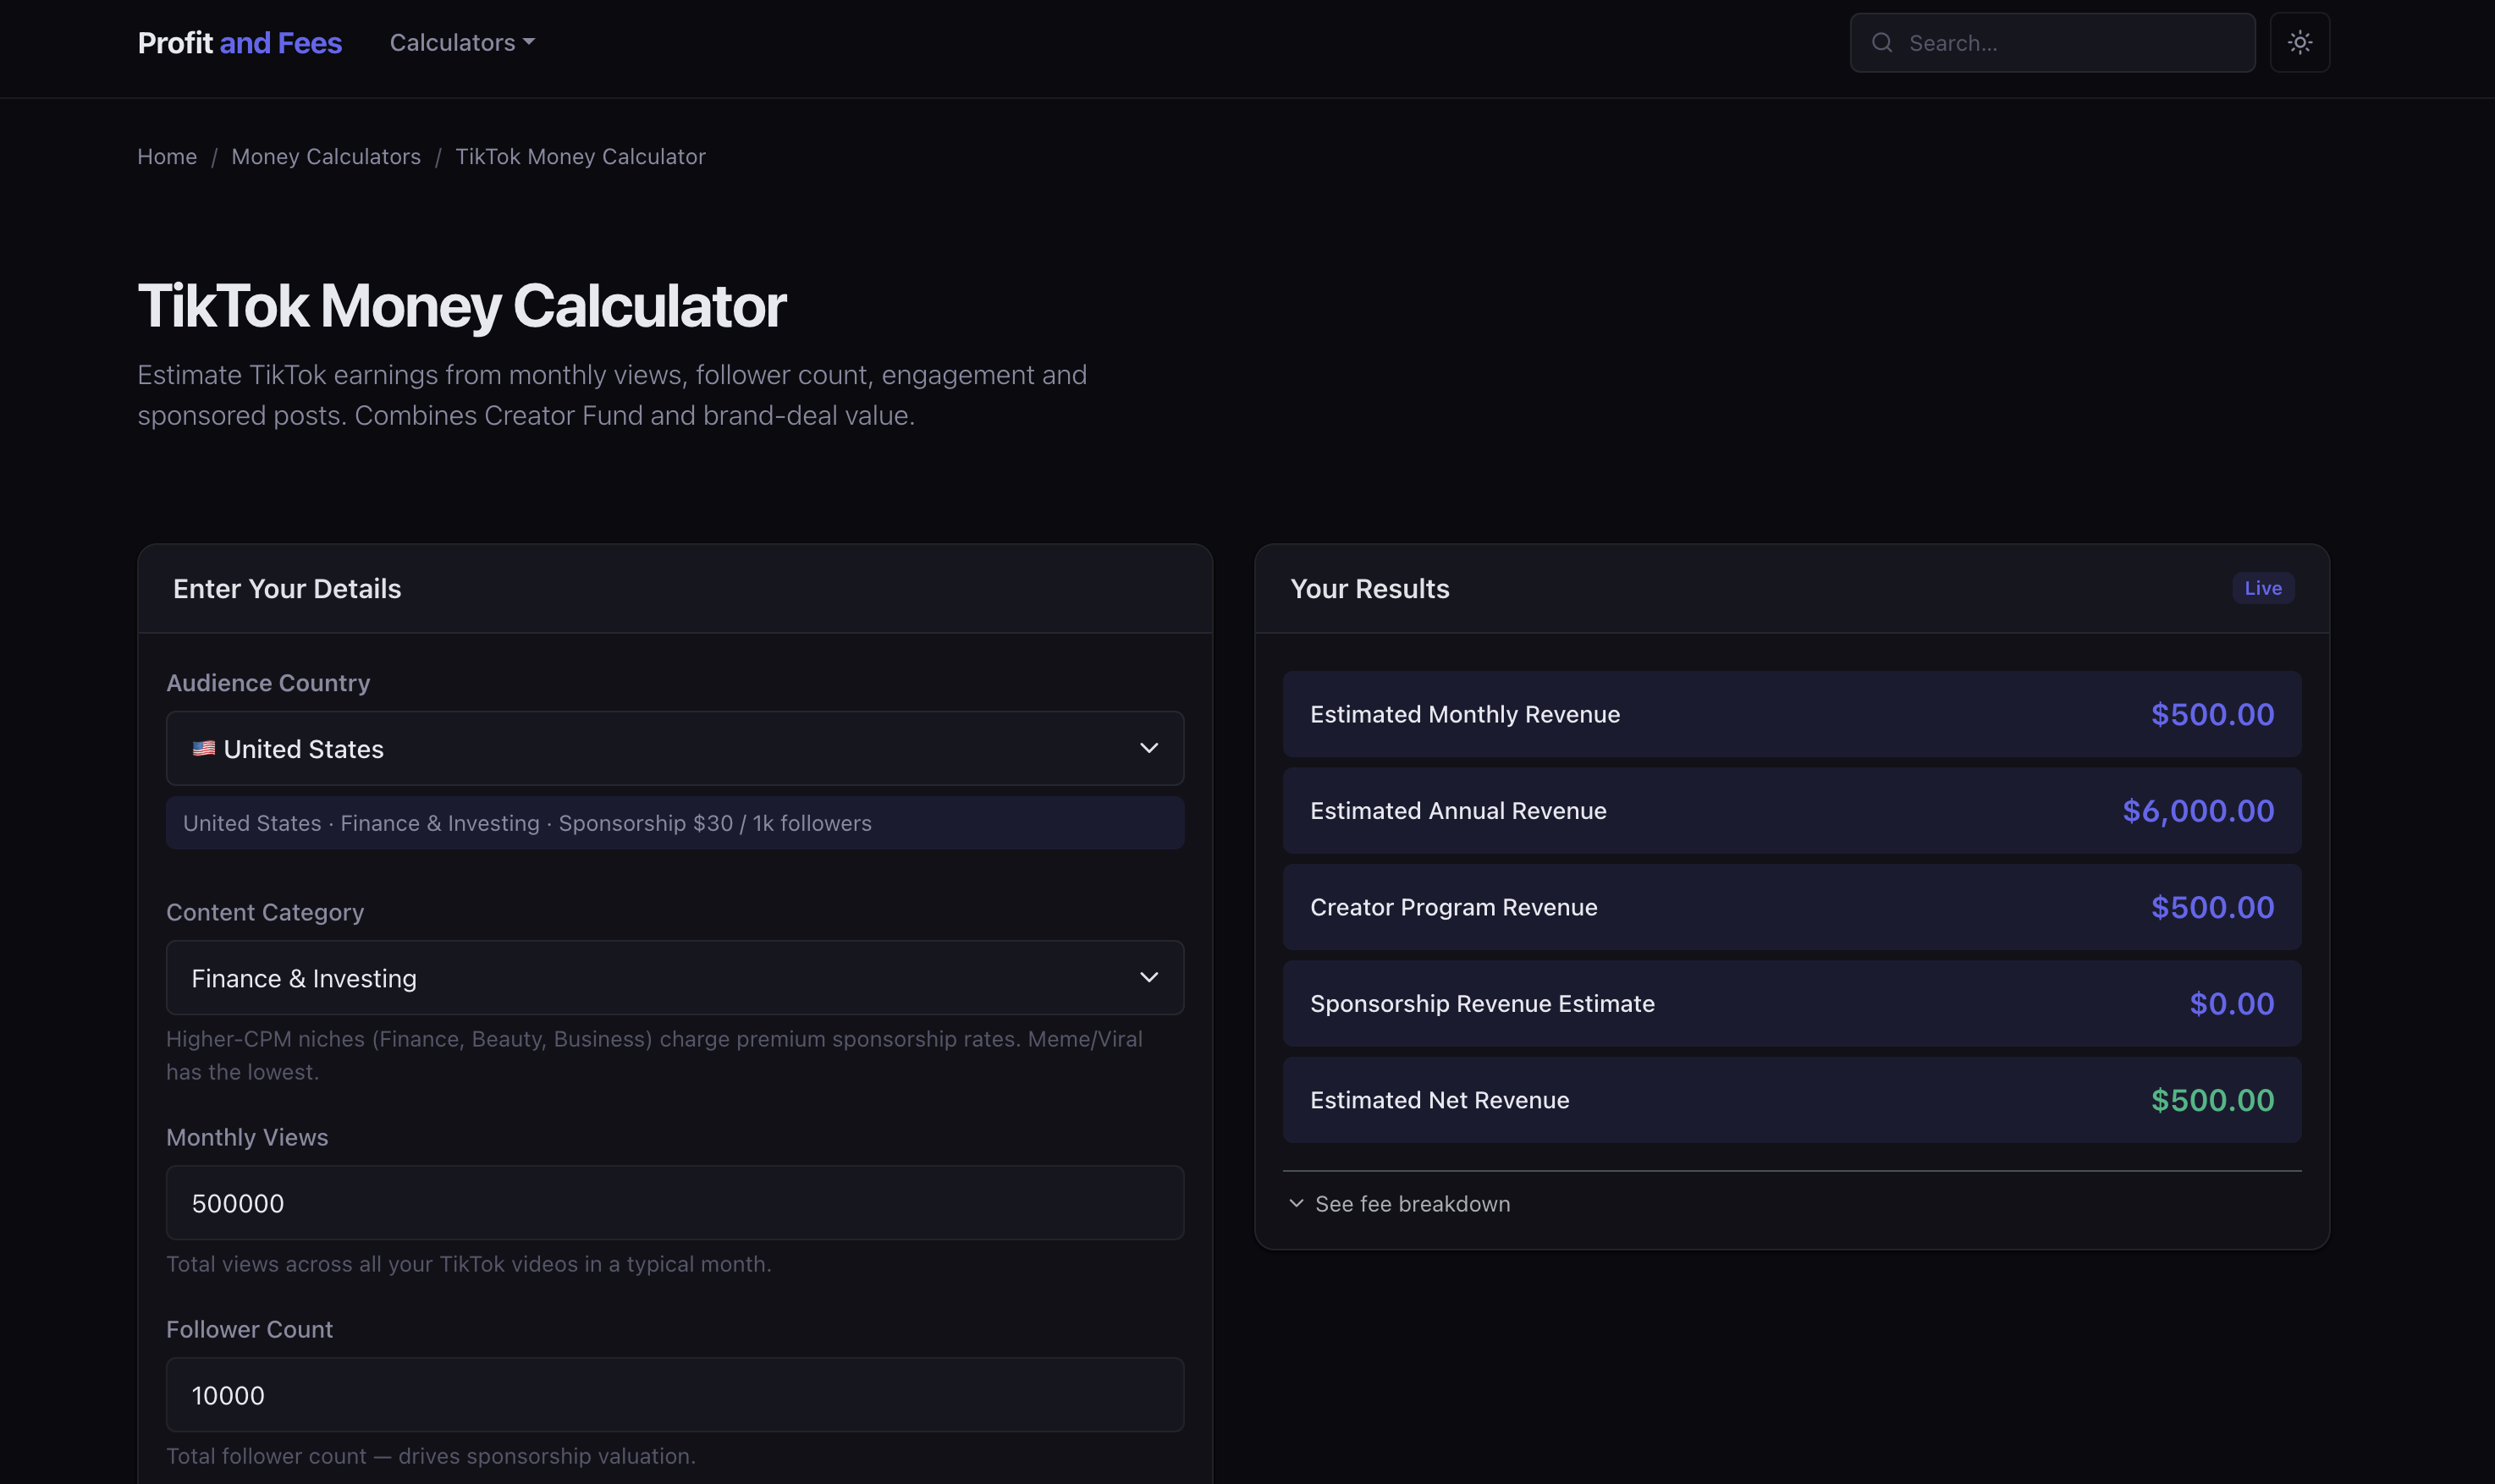This screenshot has height=1484, width=2495.
Task: Select the Estimated Net Revenue value $500.00
Action: click(2212, 1100)
